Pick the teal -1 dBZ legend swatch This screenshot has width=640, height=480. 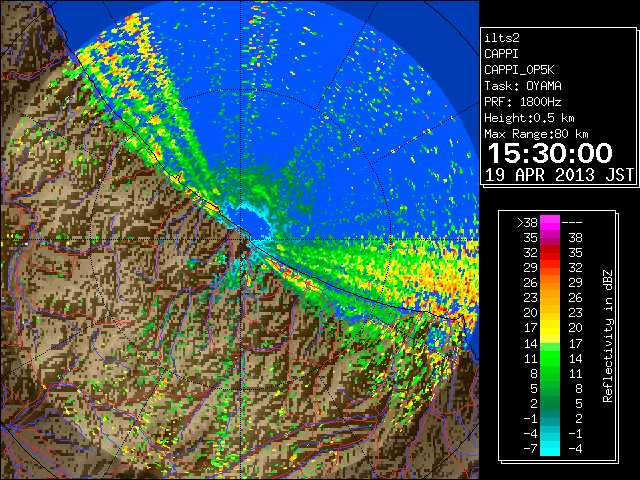point(550,418)
